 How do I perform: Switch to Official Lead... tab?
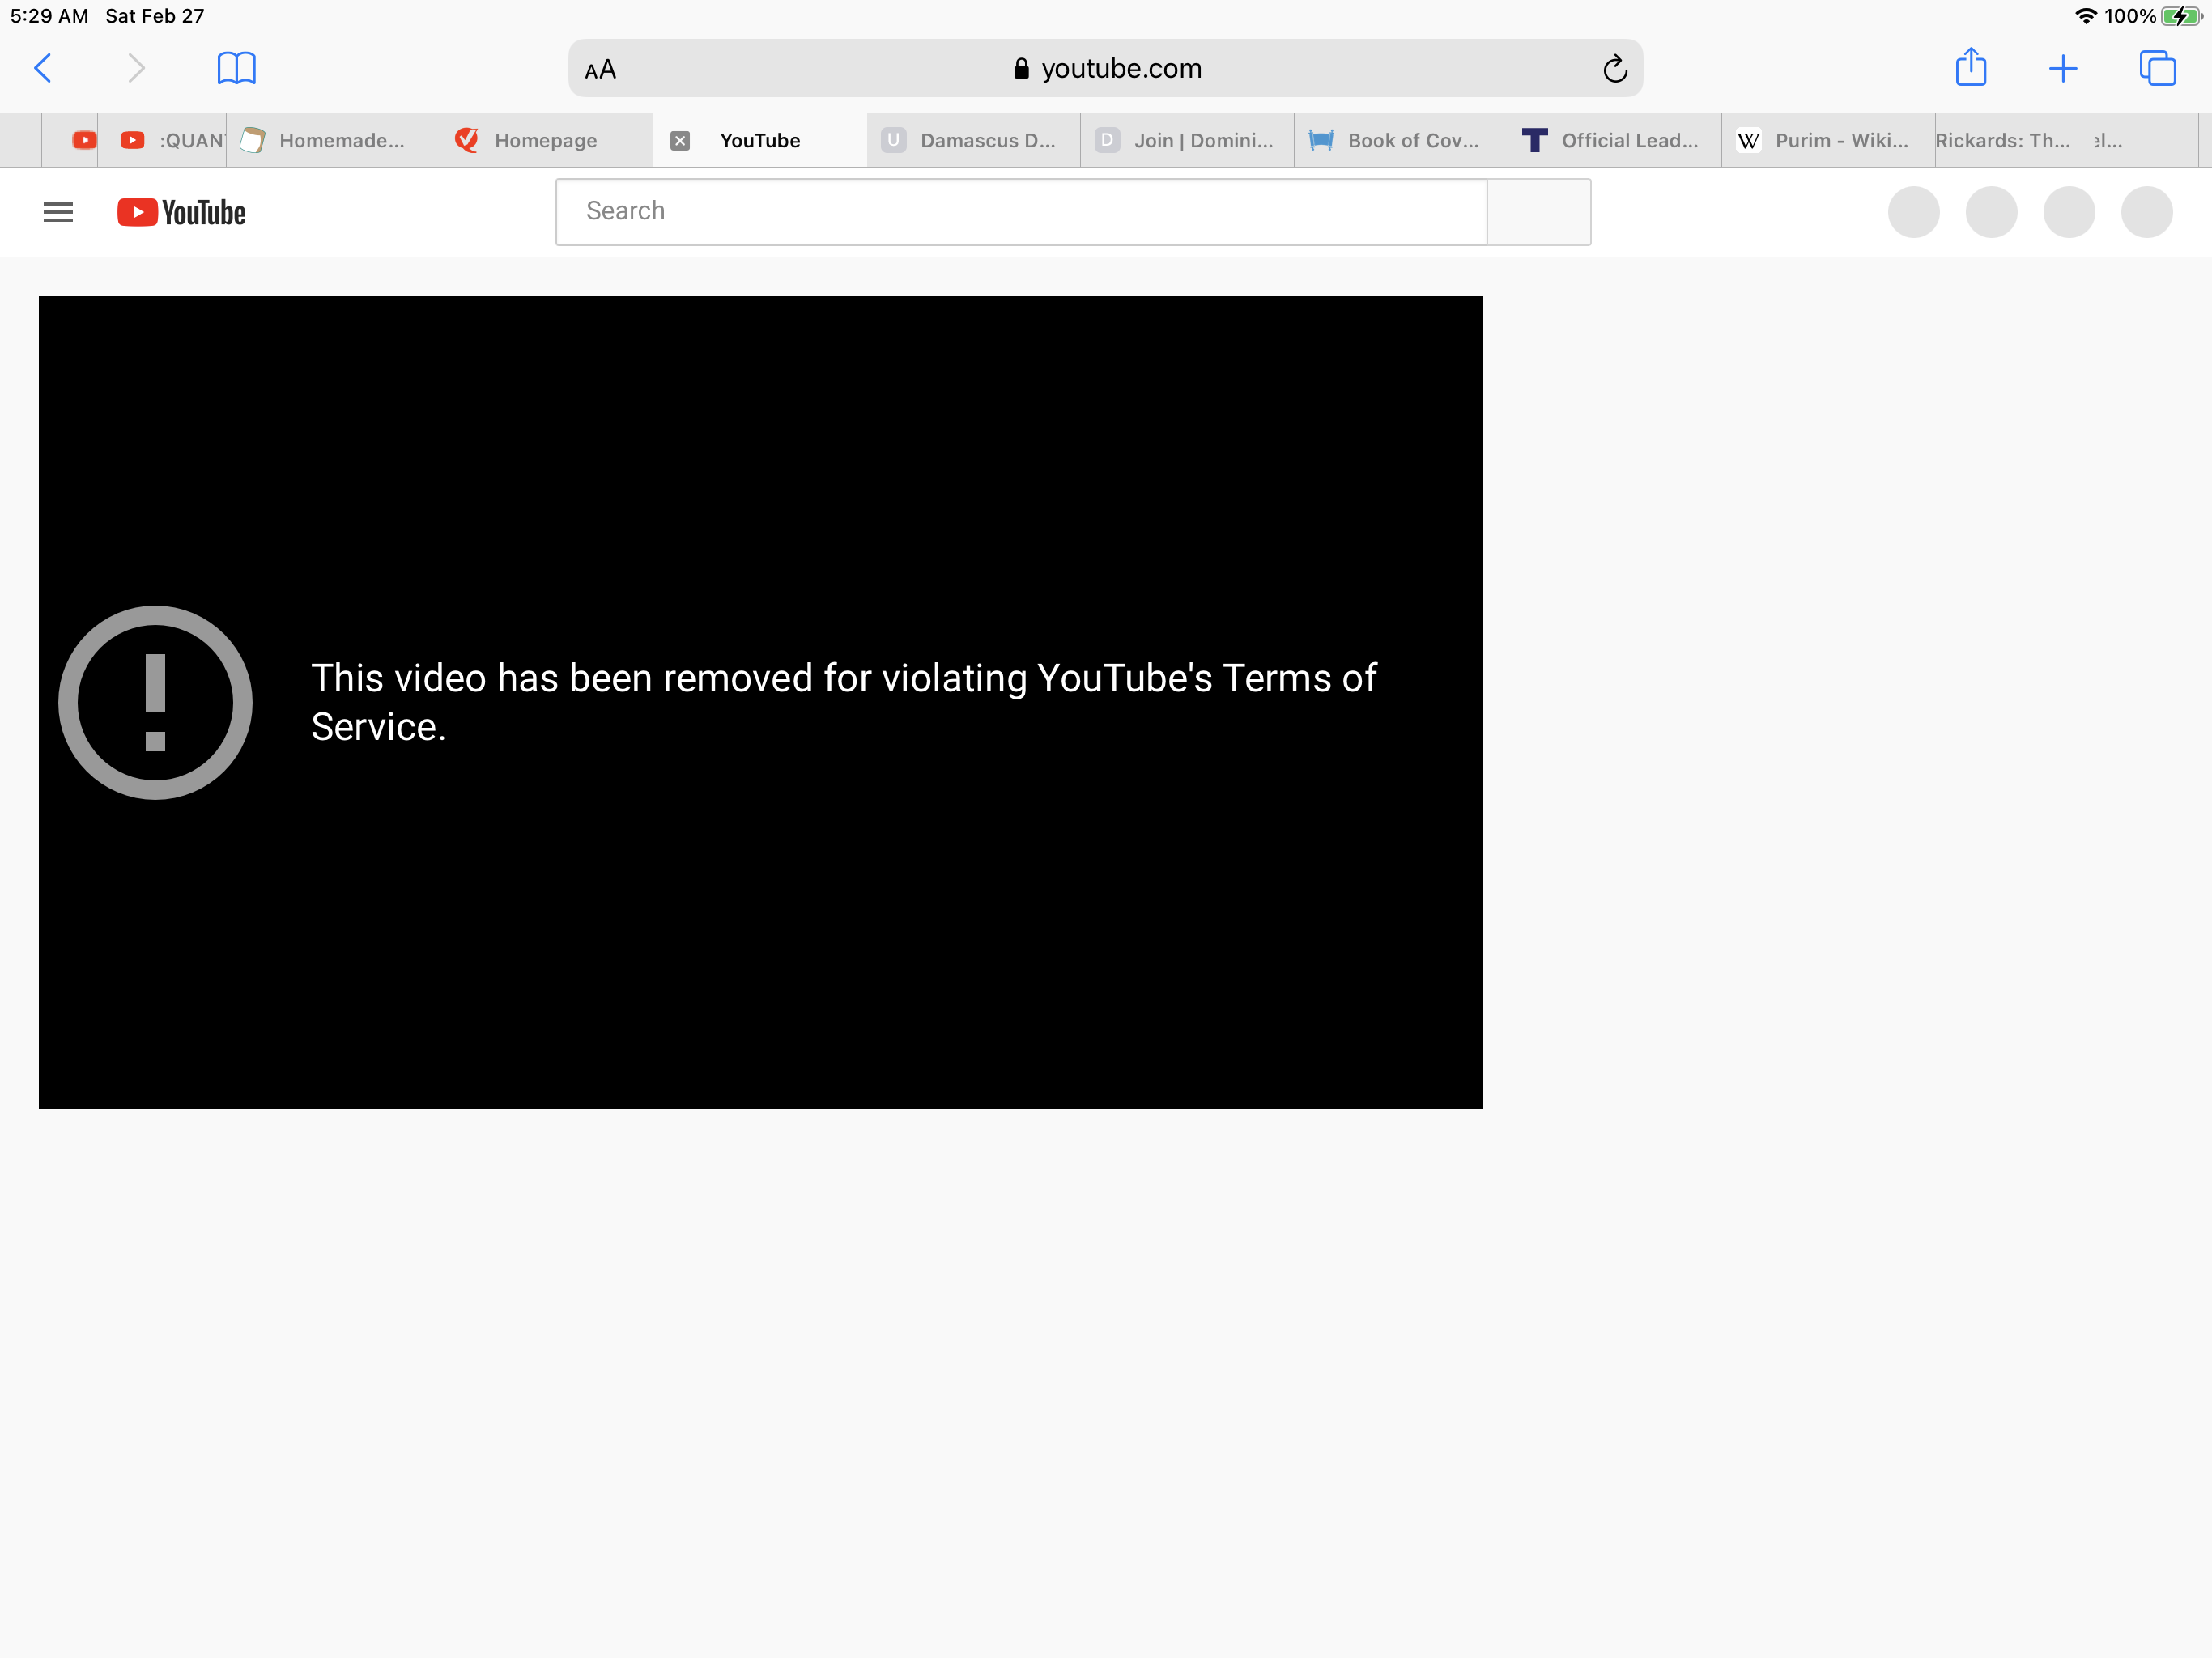point(1628,141)
